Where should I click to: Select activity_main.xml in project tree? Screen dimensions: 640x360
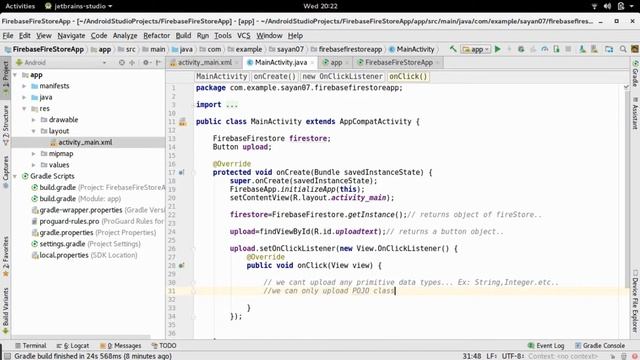[85, 142]
